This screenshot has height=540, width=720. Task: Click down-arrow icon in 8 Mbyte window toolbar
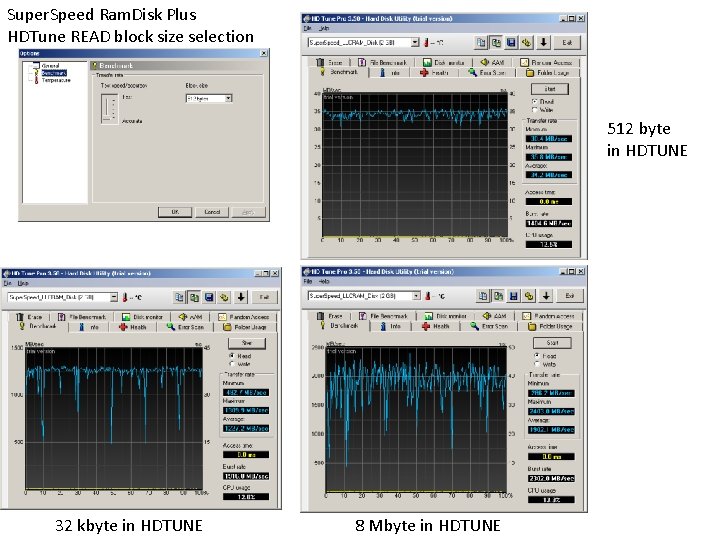point(546,296)
